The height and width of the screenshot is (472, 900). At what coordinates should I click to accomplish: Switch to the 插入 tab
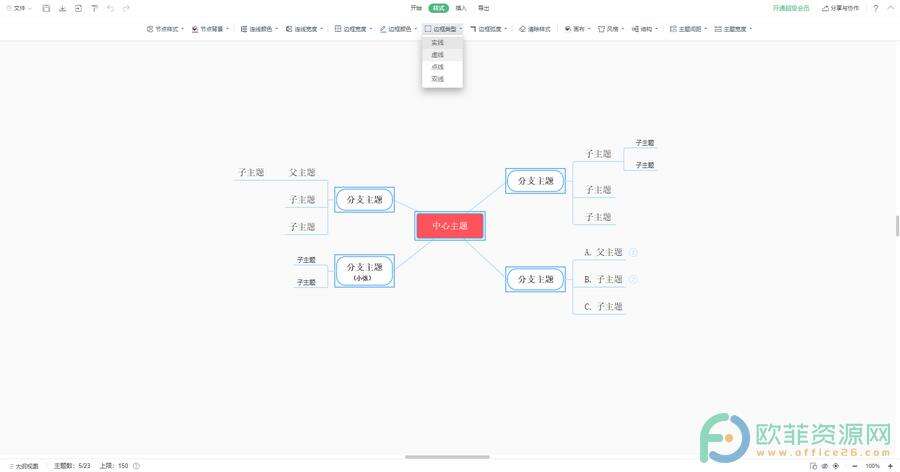point(461,8)
